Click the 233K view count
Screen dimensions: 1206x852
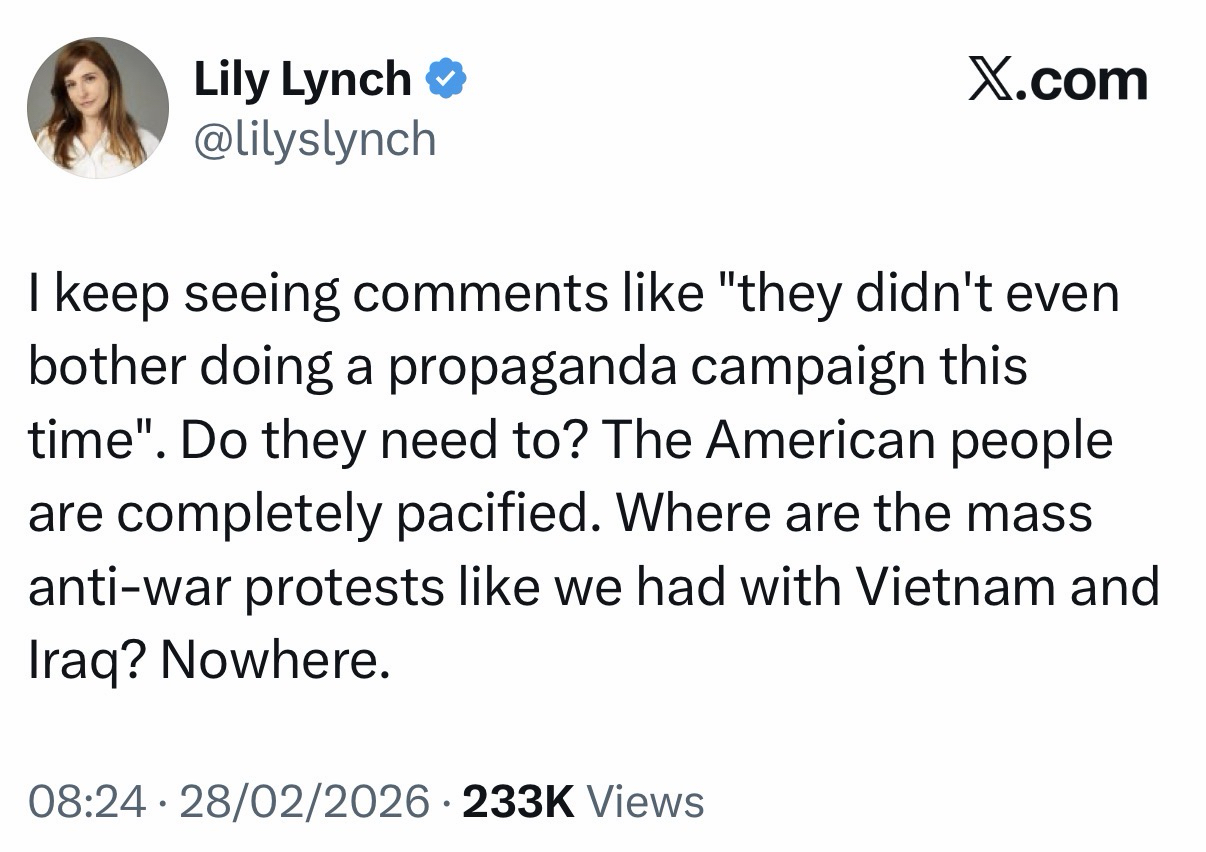(x=519, y=801)
